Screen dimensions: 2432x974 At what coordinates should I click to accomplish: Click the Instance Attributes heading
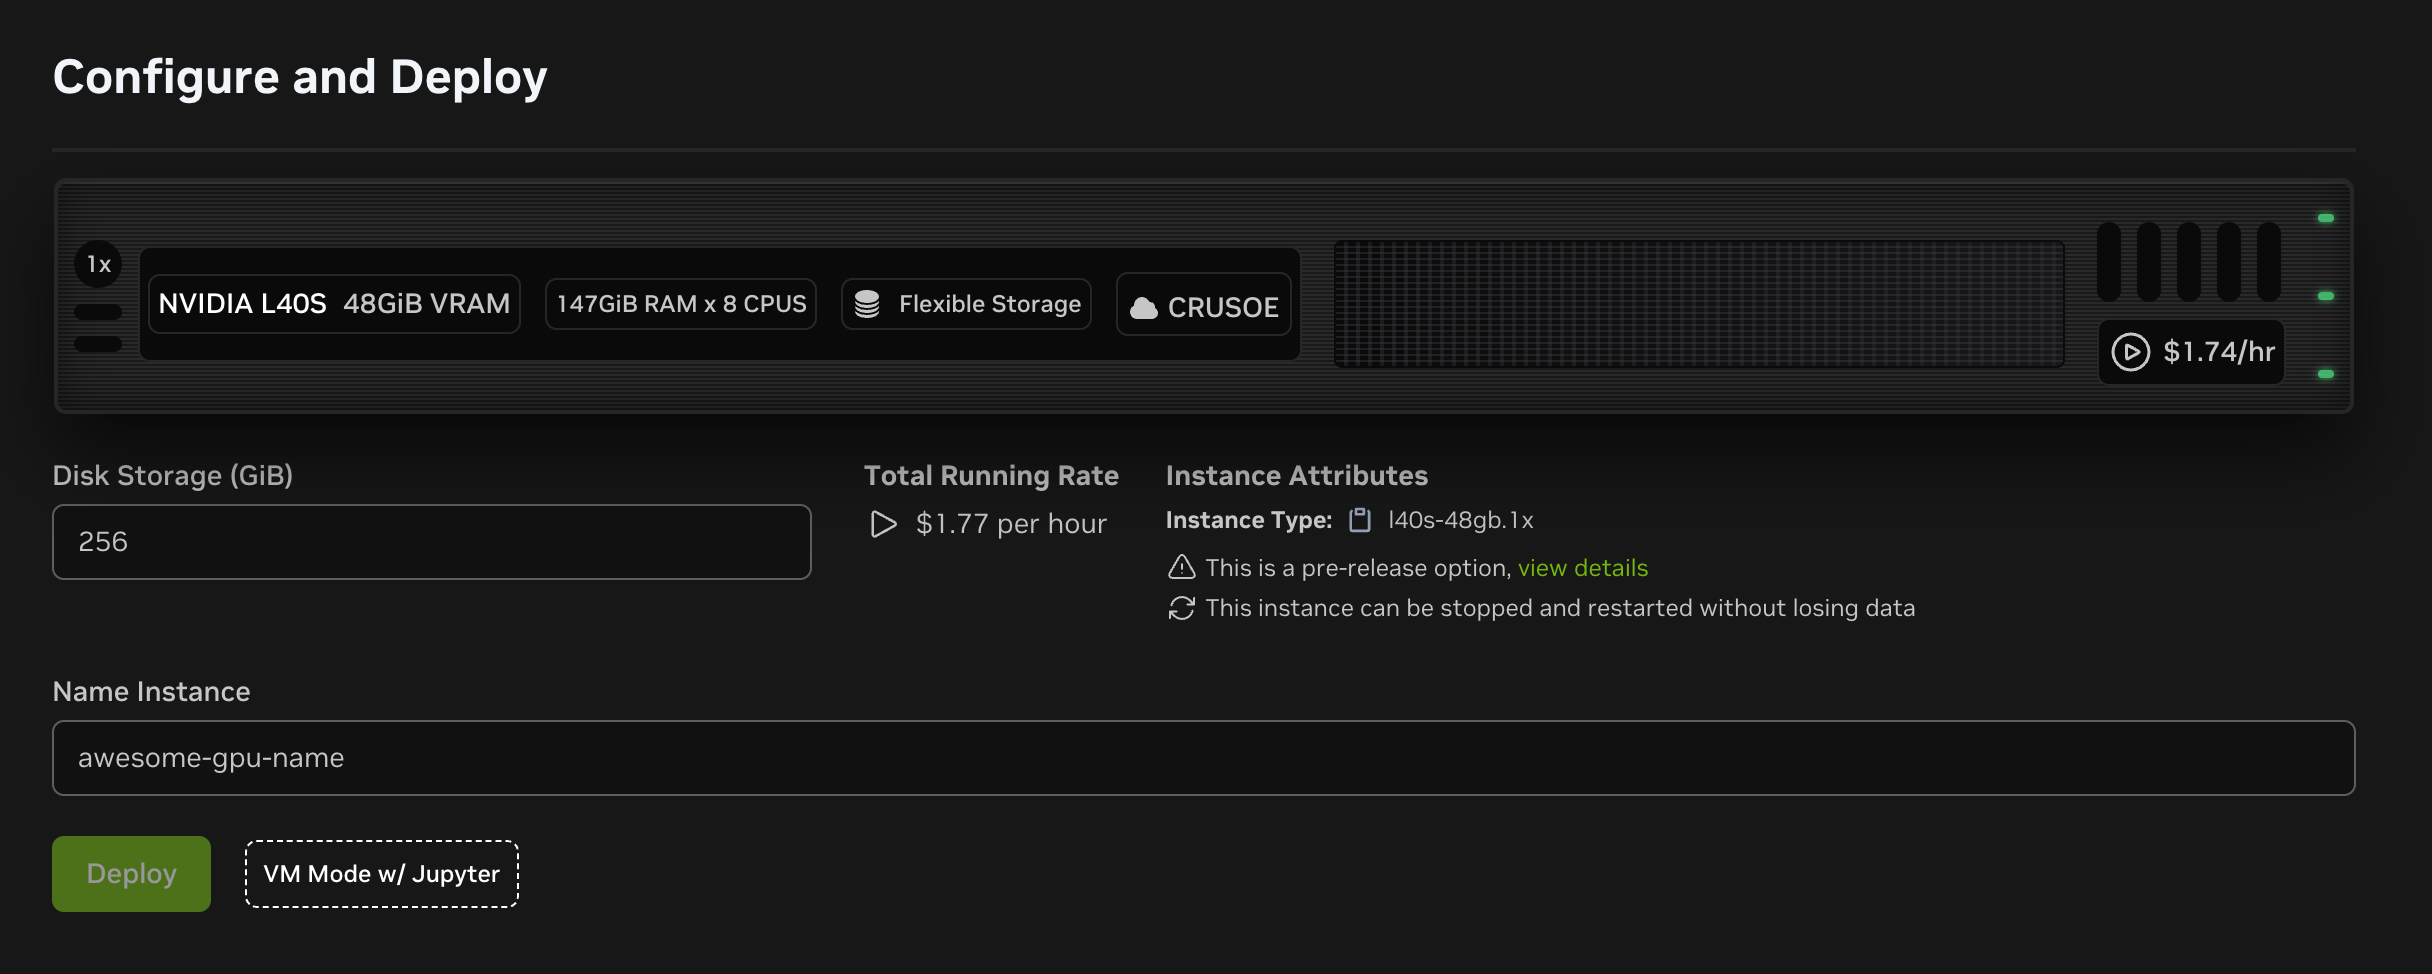(x=1296, y=476)
